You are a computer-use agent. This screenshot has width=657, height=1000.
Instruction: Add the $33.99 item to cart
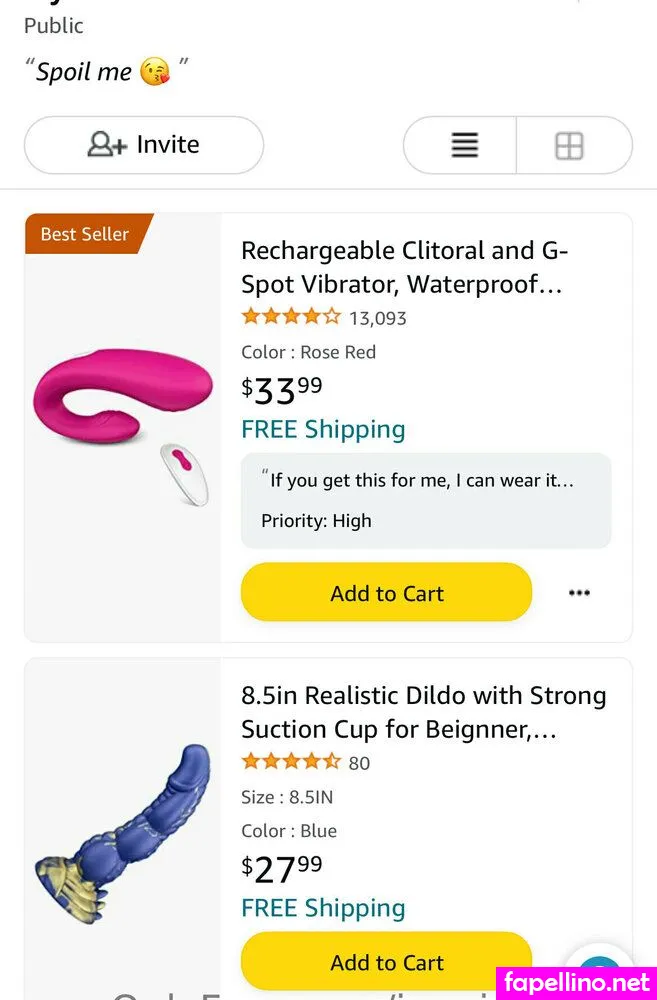coord(386,593)
